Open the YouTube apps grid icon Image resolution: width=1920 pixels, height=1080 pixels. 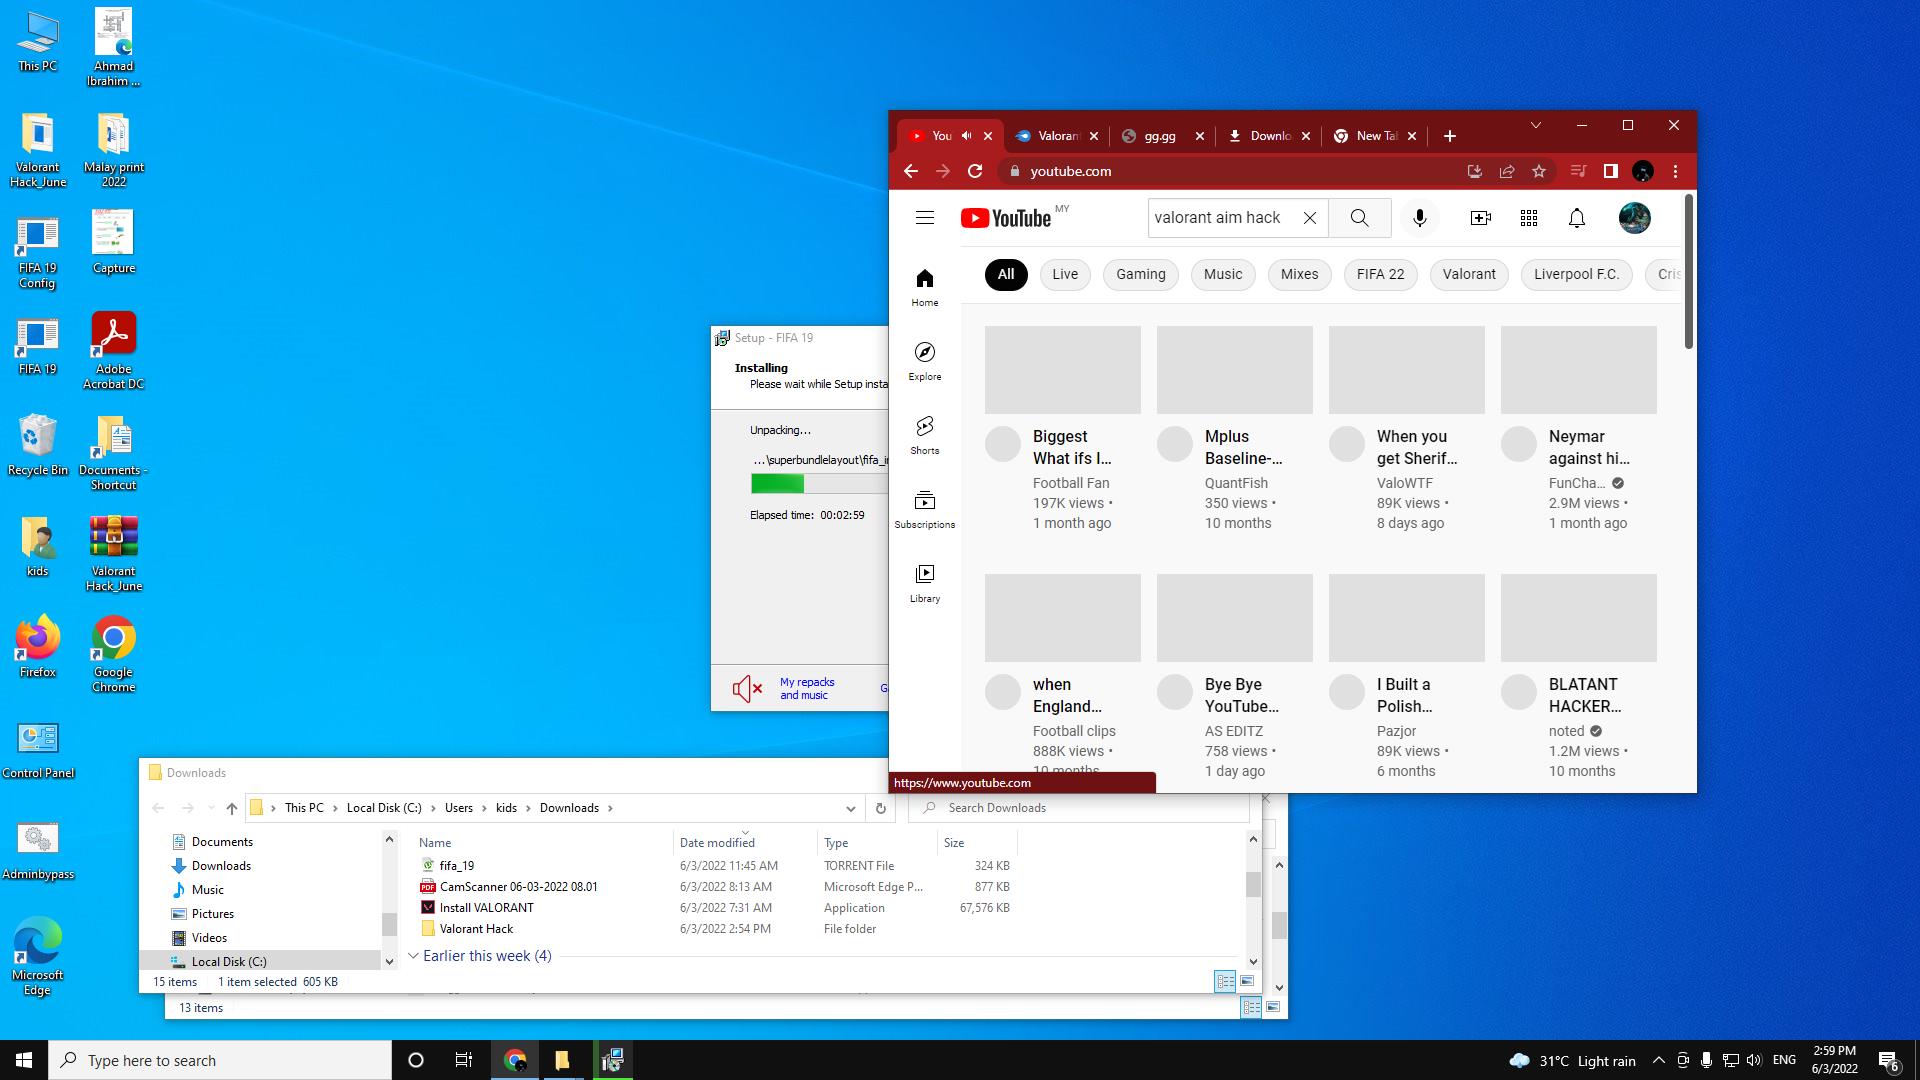click(x=1528, y=218)
